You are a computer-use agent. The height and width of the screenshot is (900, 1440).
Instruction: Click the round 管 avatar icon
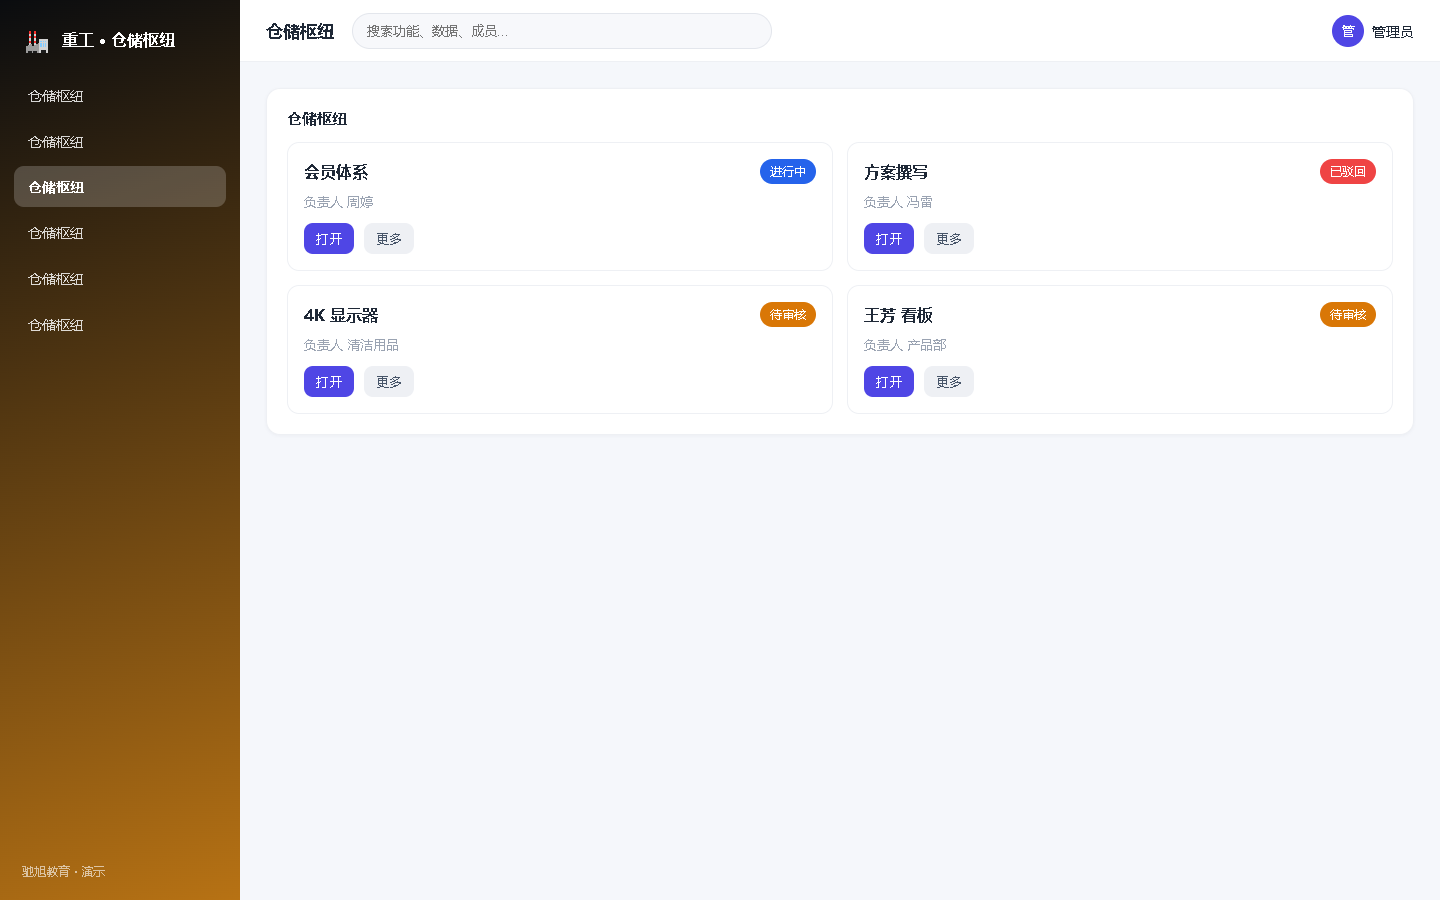[x=1348, y=31]
